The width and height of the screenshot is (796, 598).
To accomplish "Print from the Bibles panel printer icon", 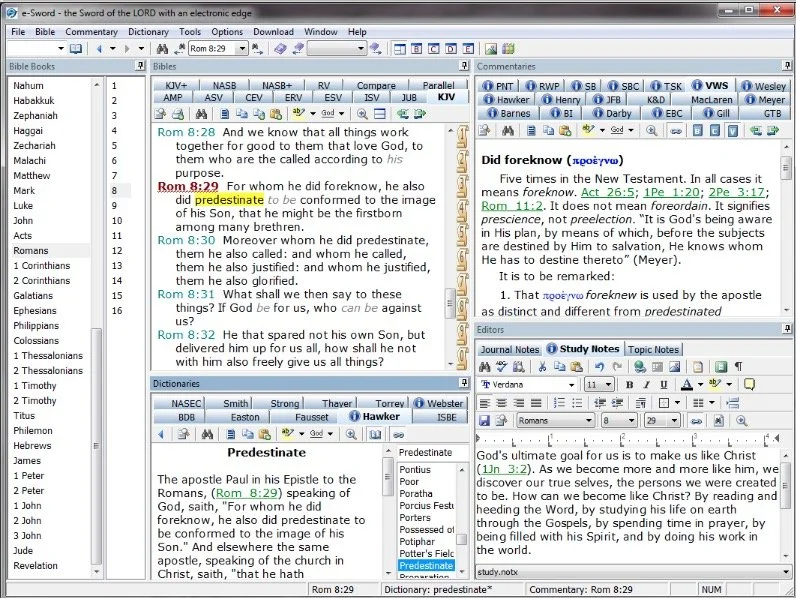I will [178, 114].
